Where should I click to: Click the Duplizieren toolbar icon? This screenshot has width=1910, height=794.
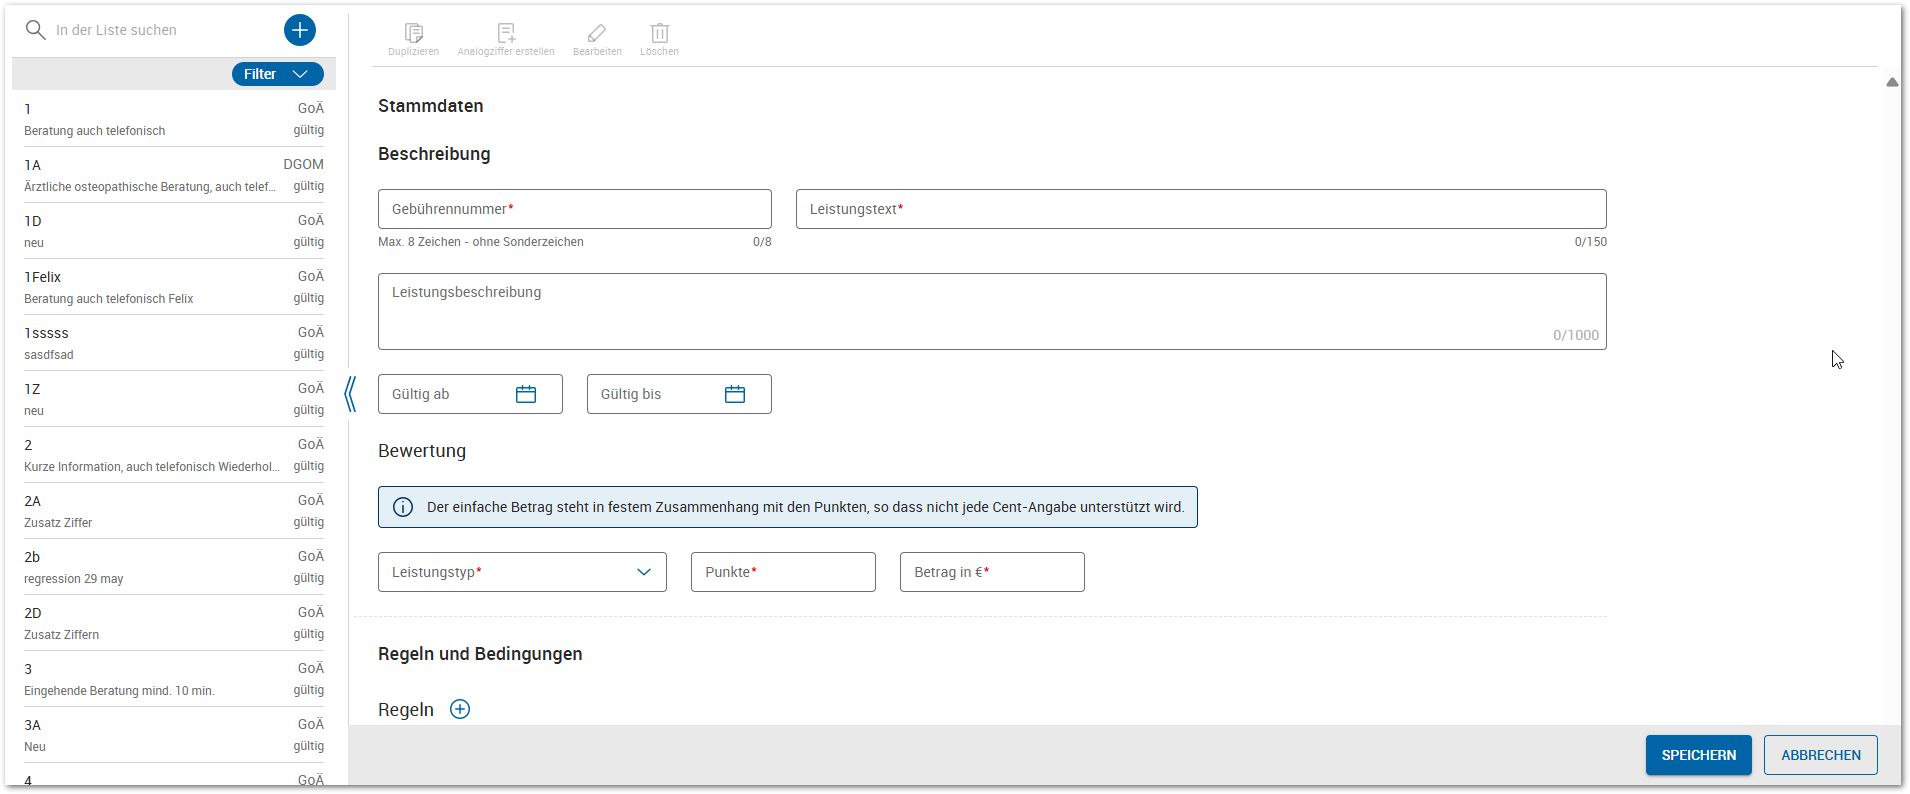click(x=414, y=34)
